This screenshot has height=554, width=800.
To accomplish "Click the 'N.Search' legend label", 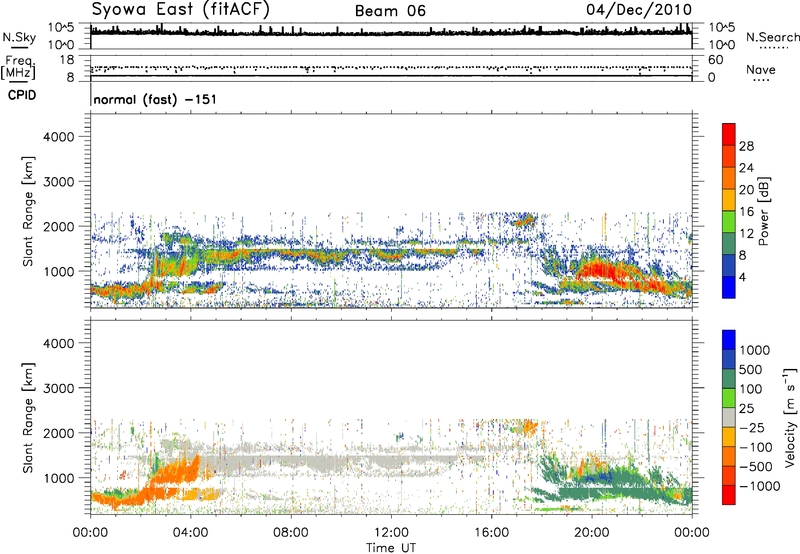I will (773, 37).
